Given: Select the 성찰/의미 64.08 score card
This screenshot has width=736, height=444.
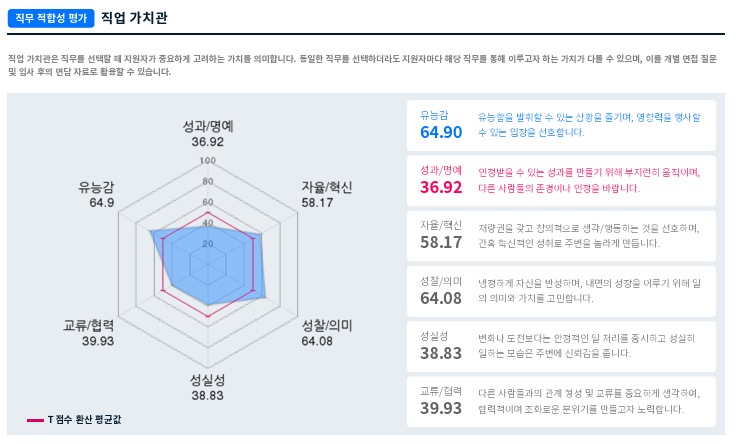Looking at the screenshot, I should pyautogui.click(x=561, y=290).
